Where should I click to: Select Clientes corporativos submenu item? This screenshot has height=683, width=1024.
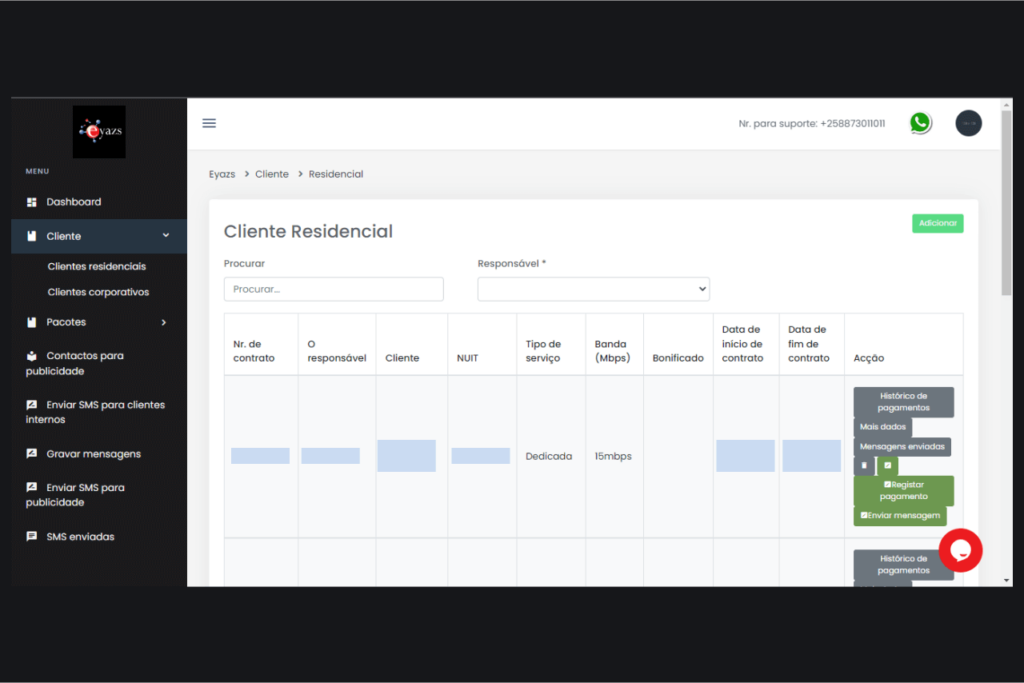[x=98, y=292]
